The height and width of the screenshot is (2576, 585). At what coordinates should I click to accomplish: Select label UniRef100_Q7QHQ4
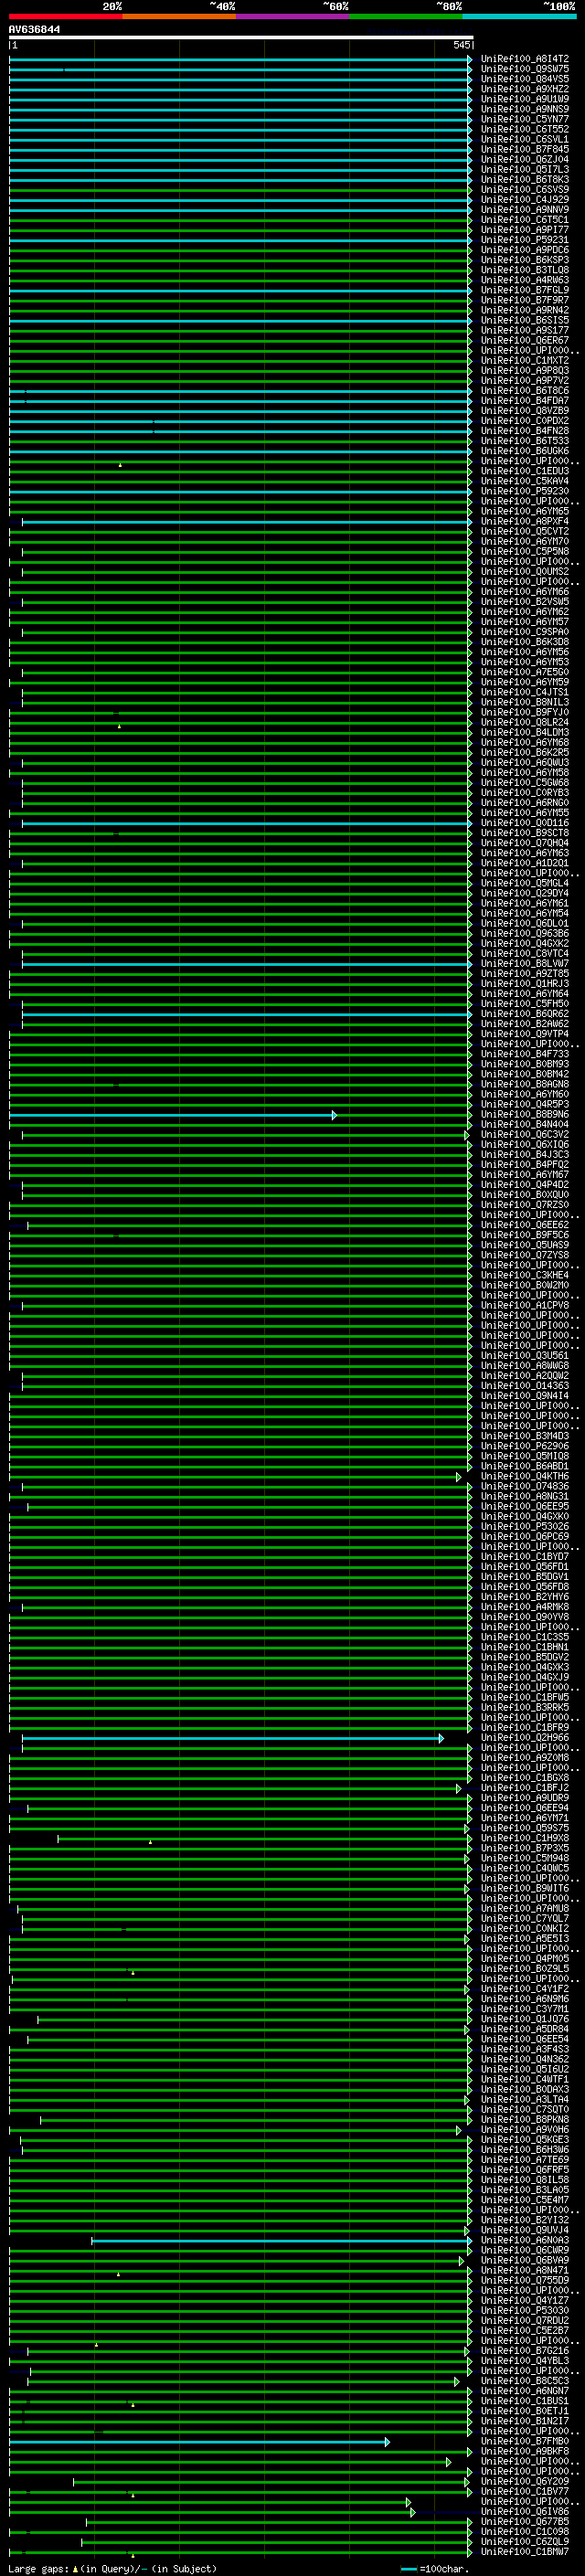[x=524, y=843]
